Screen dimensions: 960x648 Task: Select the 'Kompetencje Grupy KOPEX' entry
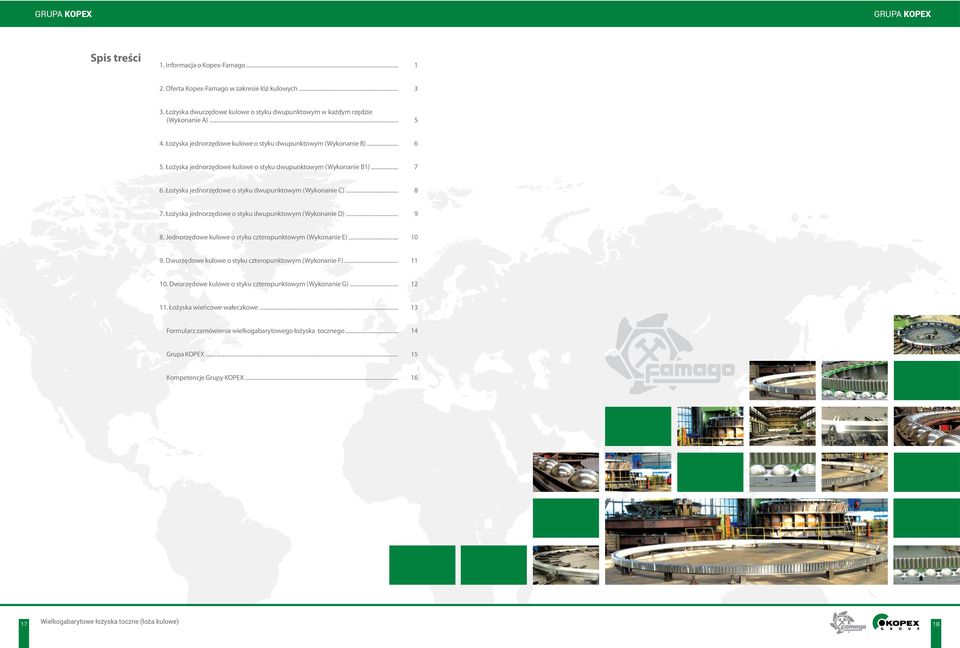coord(292,378)
